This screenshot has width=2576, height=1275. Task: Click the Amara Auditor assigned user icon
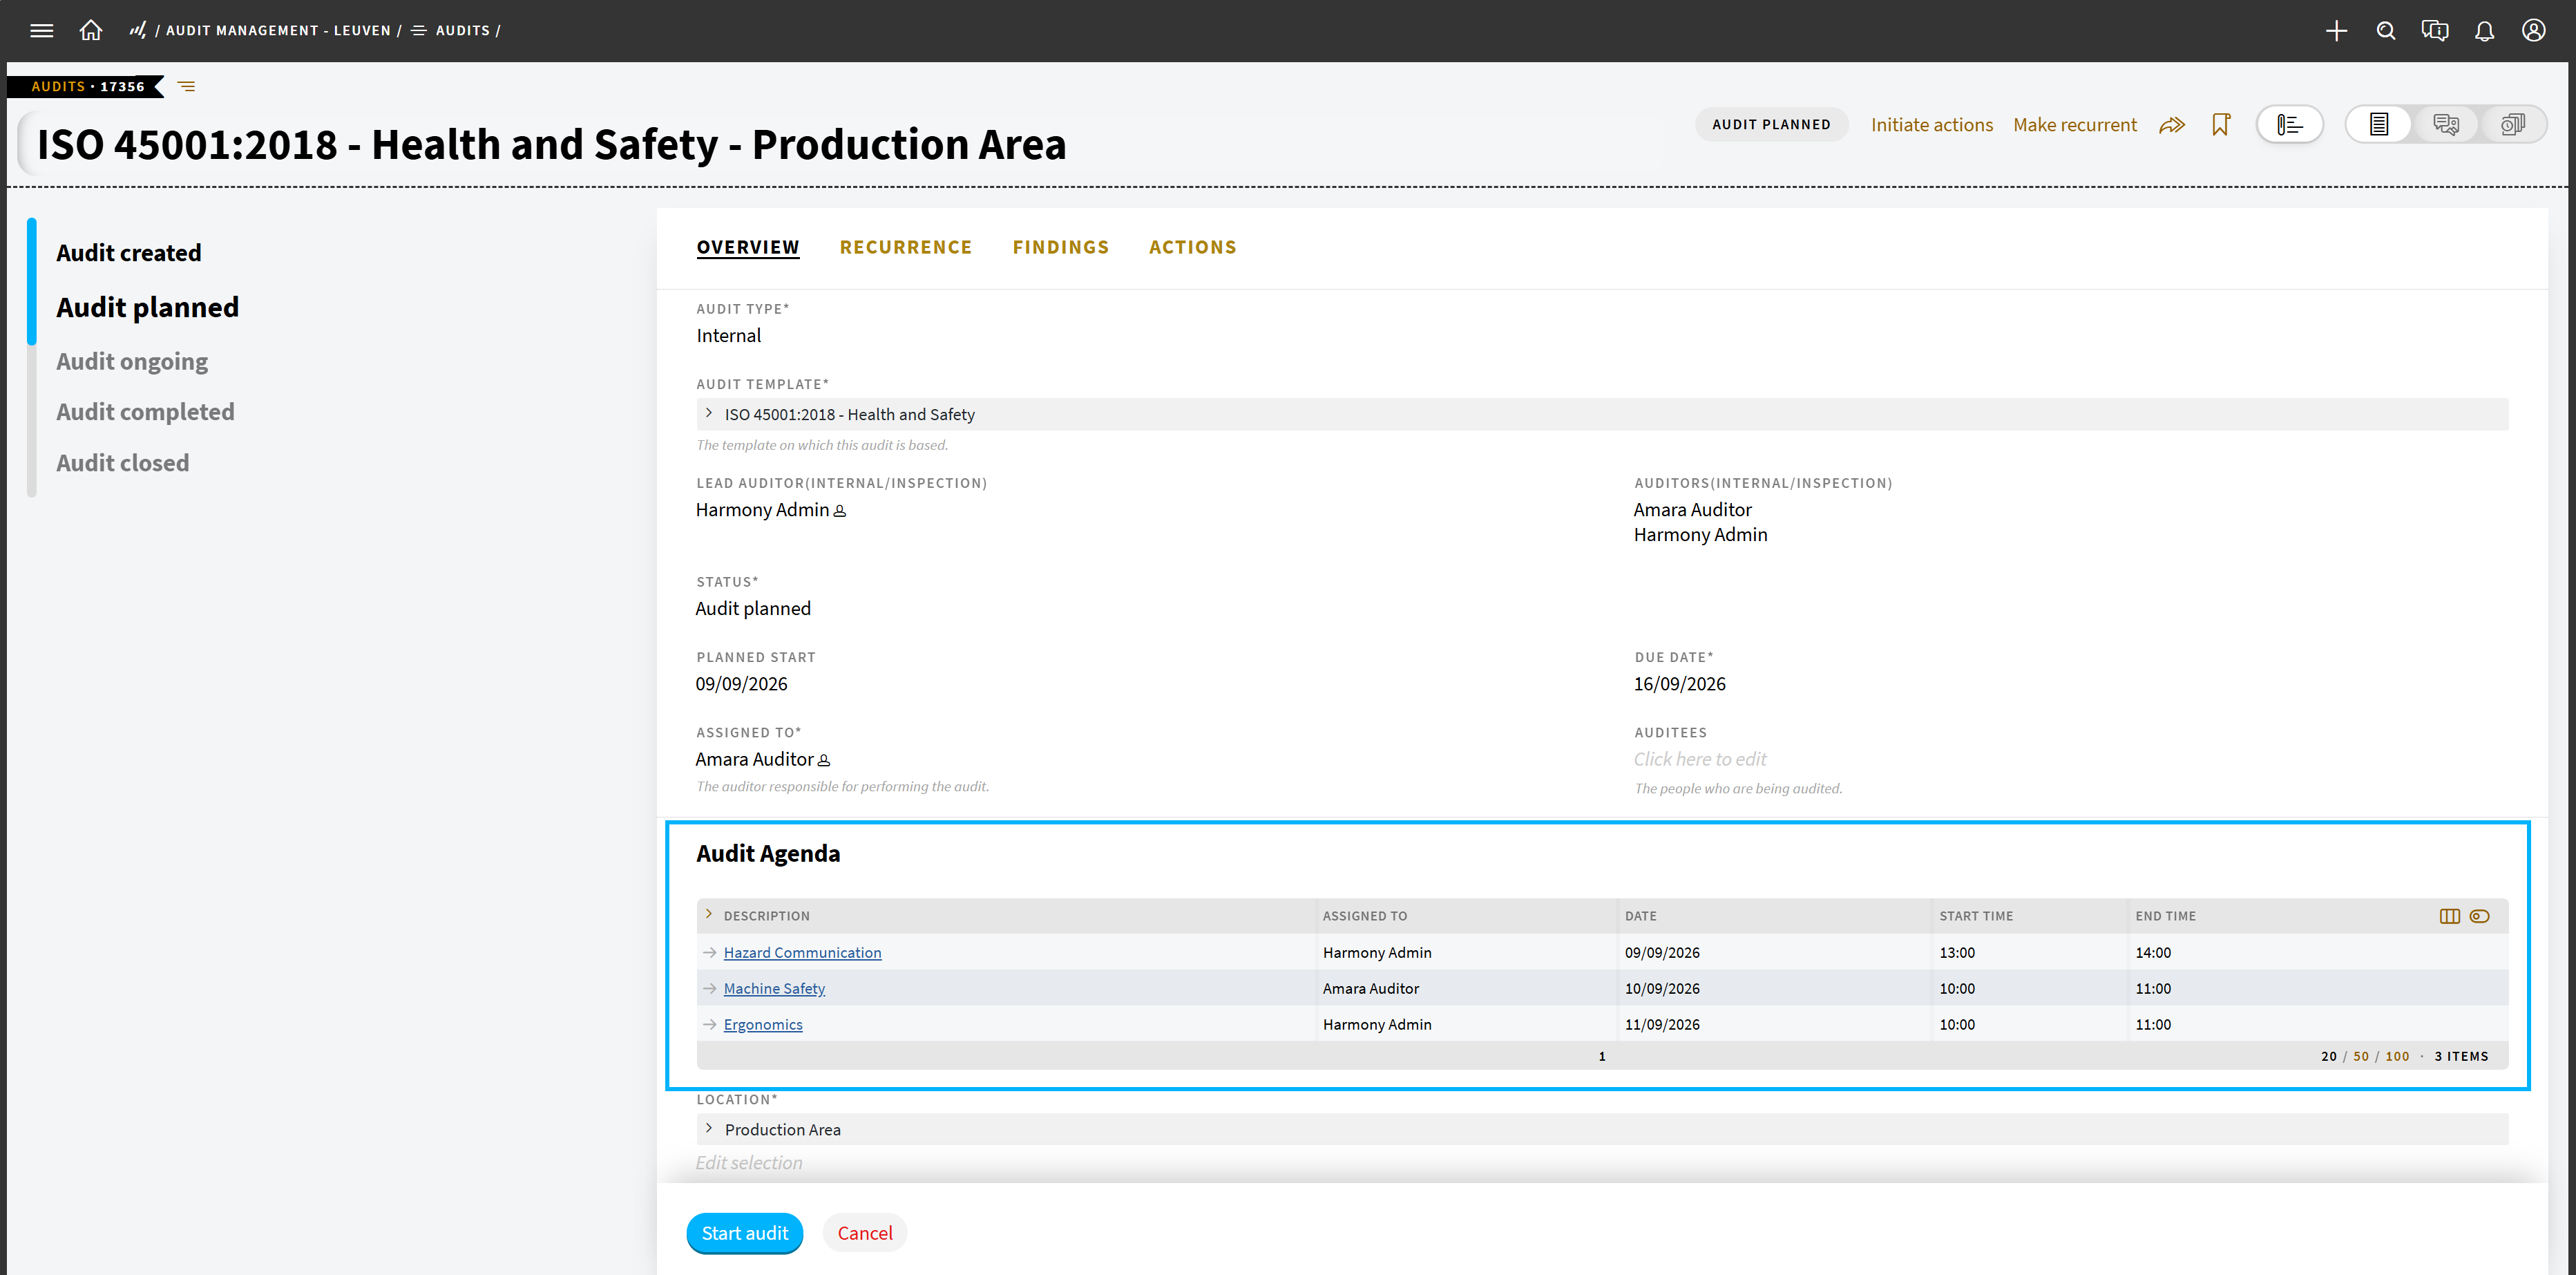[x=824, y=761]
